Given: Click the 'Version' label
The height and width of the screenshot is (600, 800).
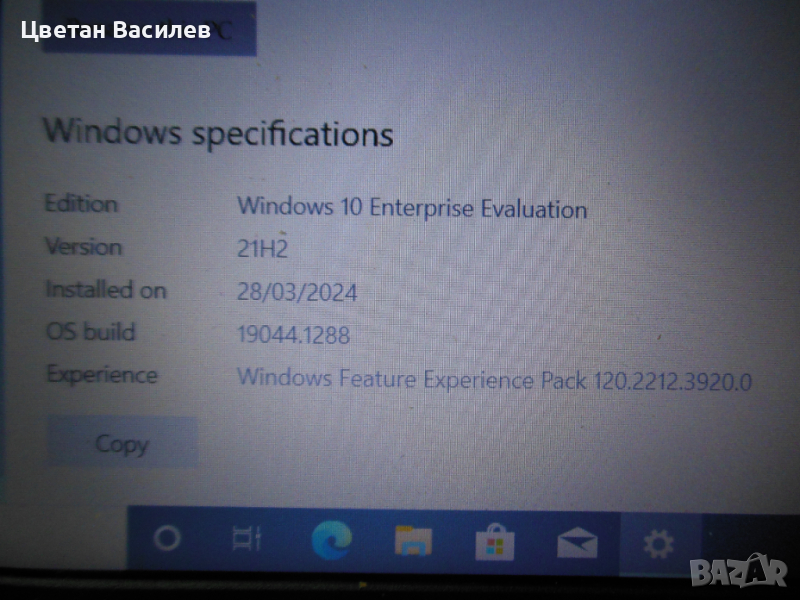Looking at the screenshot, I should (84, 246).
